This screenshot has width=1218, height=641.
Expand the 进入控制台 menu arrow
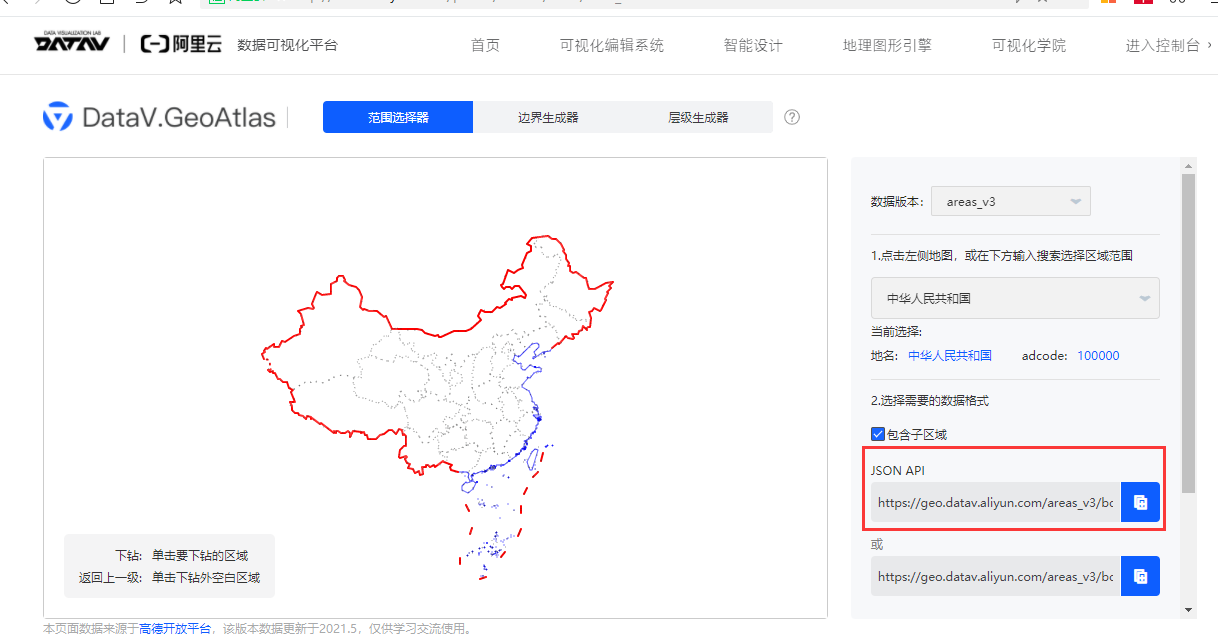[x=1210, y=45]
